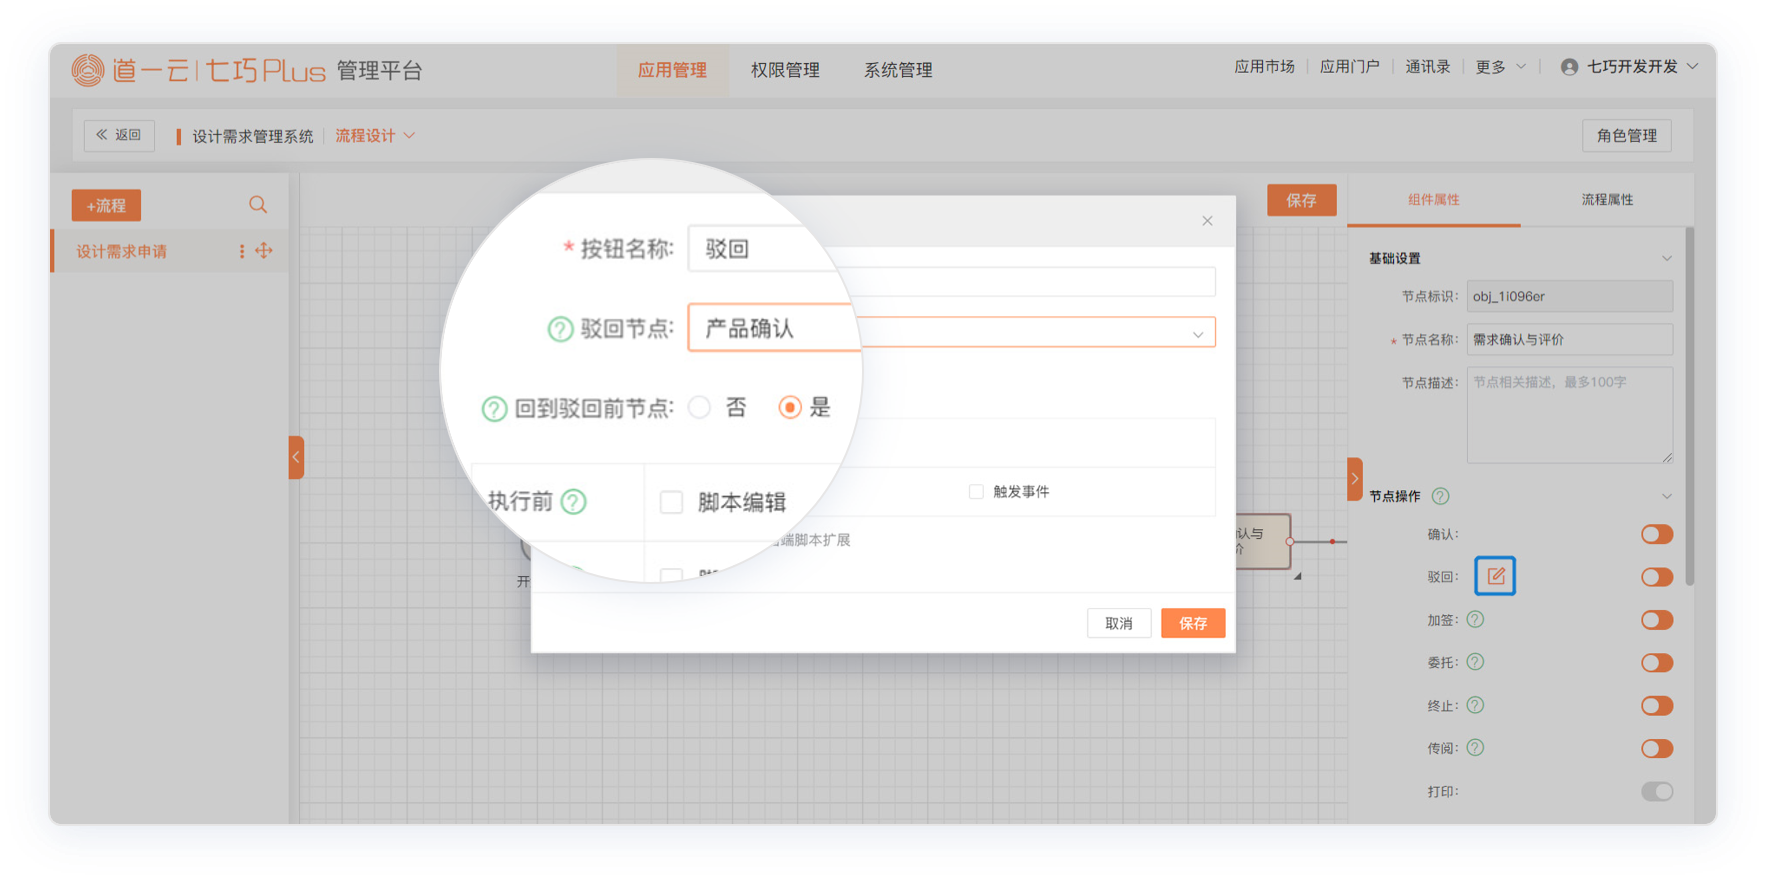Click 取消 in the dialog
The image size is (1766, 881).
pos(1118,623)
